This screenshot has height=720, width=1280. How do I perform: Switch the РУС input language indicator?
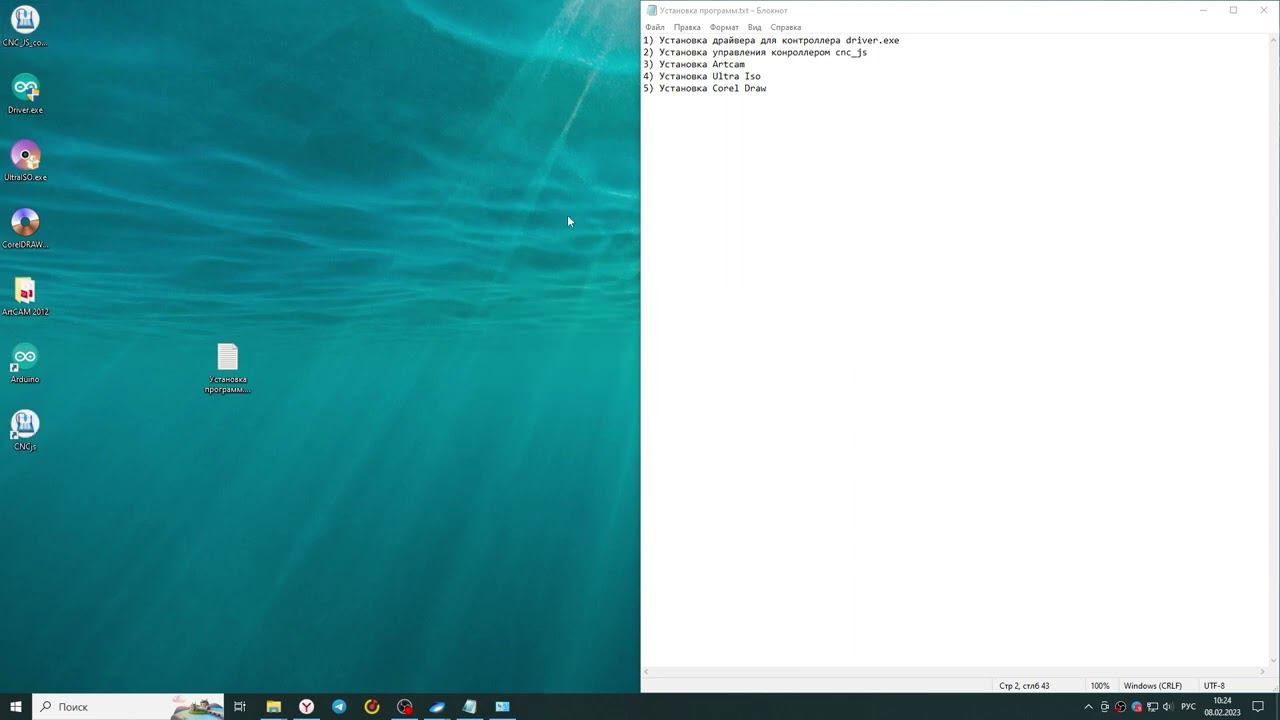pyautogui.click(x=1188, y=707)
